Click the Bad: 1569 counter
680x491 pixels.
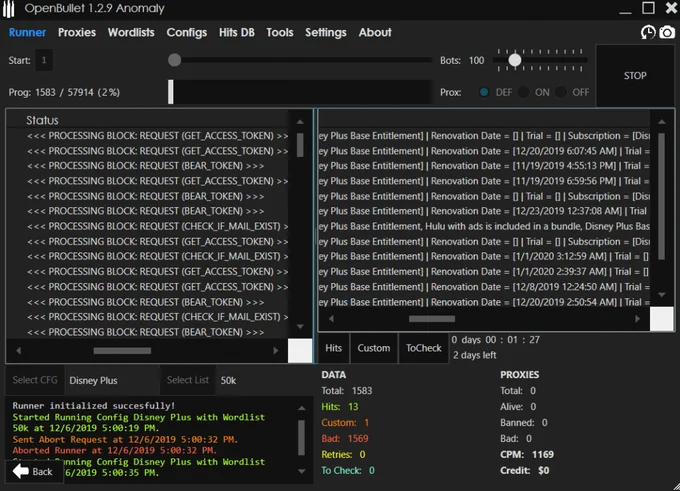[345, 439]
